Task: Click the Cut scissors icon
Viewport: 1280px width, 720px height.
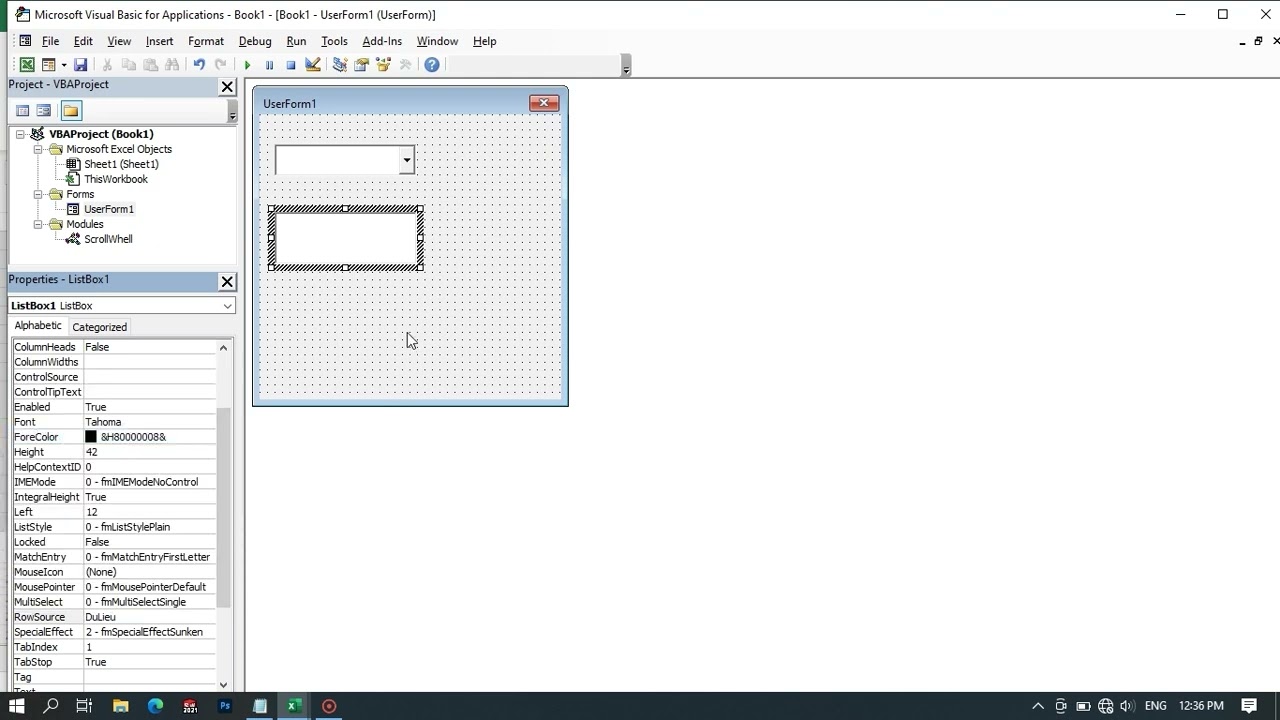Action: coord(107,65)
